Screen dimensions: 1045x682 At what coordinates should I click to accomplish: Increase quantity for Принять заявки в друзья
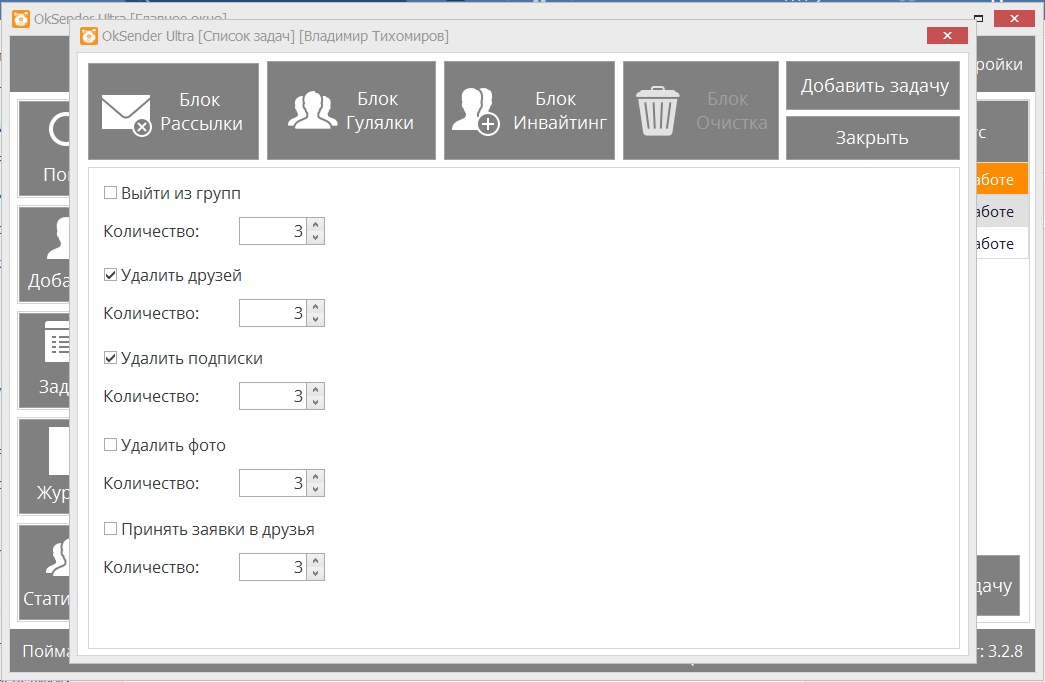coord(316,562)
